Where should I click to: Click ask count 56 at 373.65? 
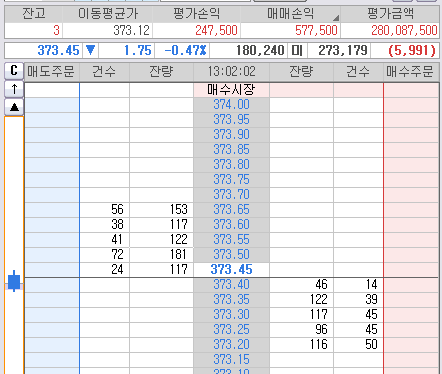pyautogui.click(x=117, y=210)
